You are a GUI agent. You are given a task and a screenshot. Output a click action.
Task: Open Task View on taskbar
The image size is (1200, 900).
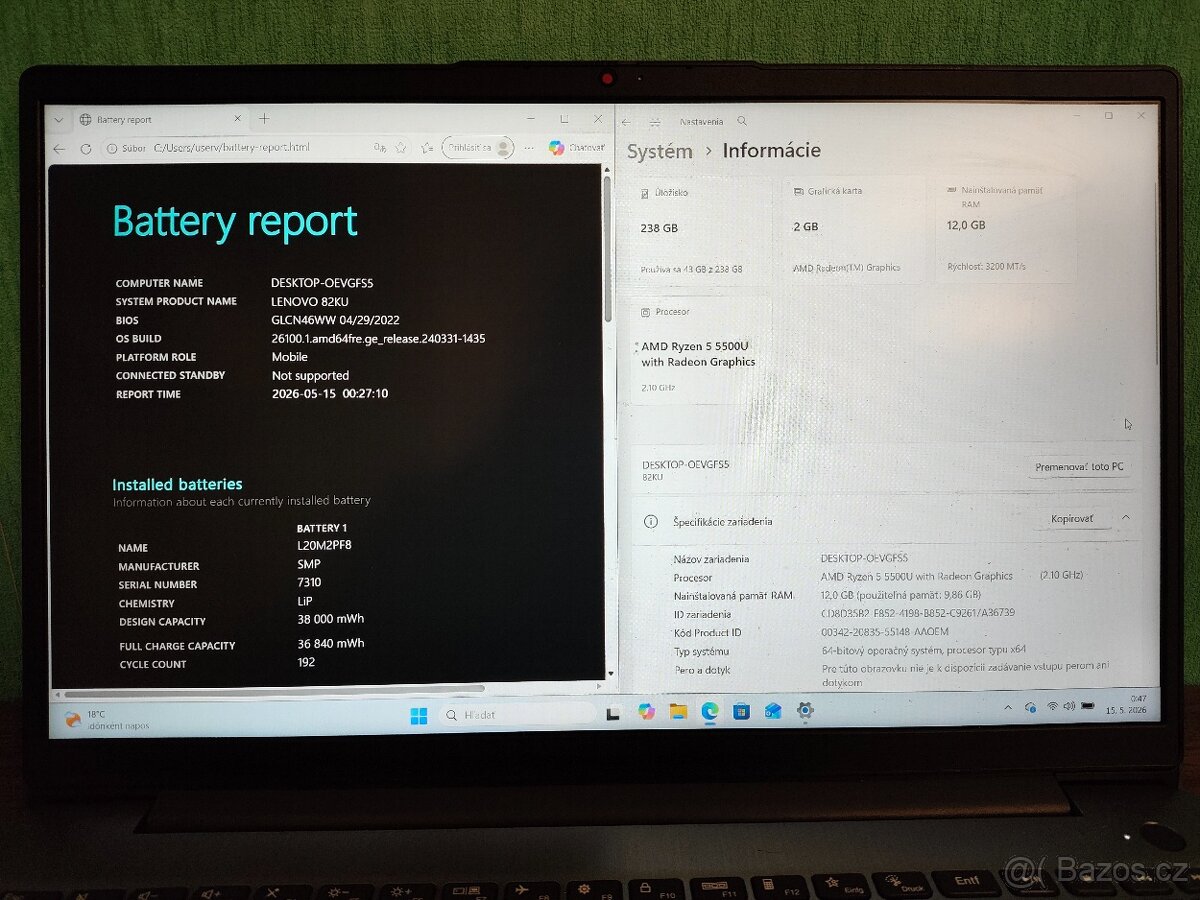tap(614, 713)
